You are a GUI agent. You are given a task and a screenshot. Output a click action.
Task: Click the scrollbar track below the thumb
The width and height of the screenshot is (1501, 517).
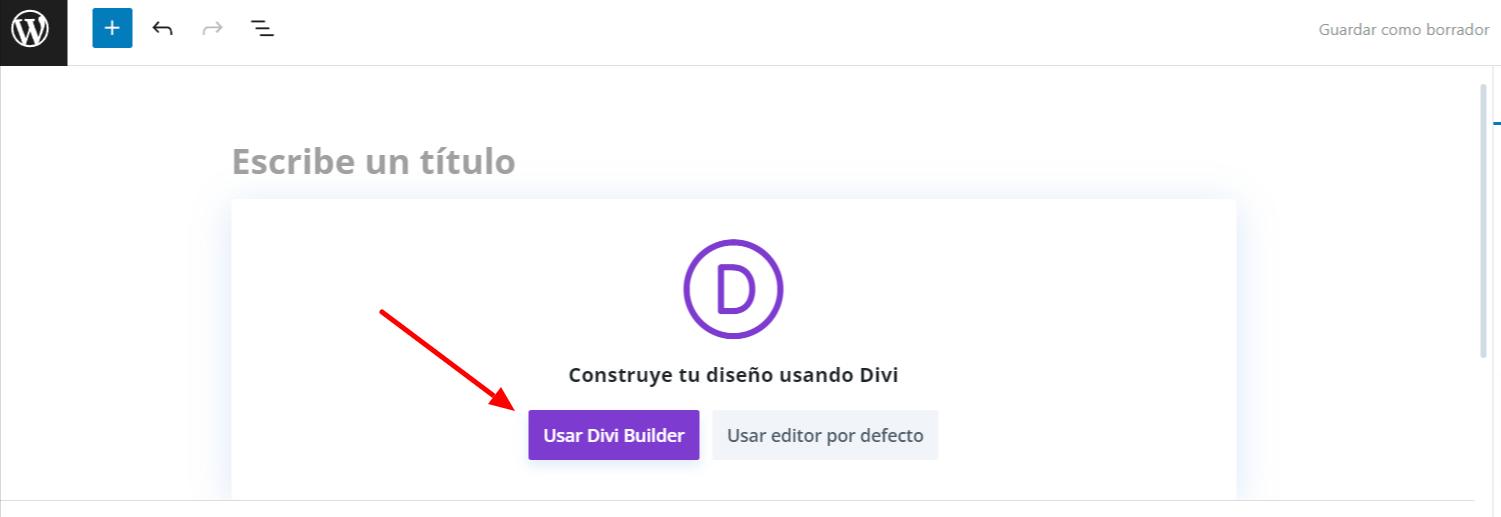(x=1484, y=430)
